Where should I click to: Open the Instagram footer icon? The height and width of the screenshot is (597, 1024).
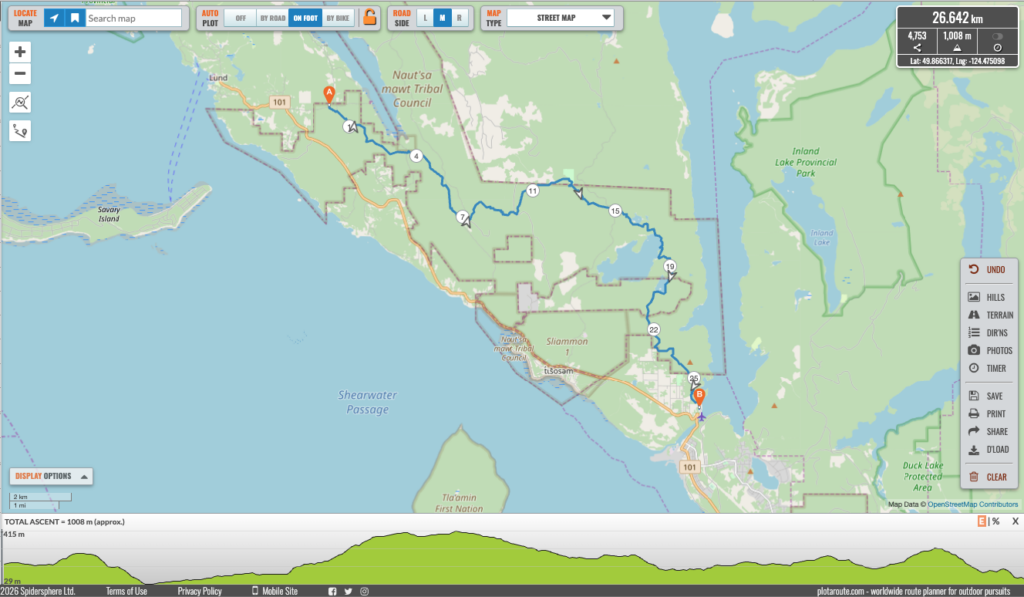364,591
